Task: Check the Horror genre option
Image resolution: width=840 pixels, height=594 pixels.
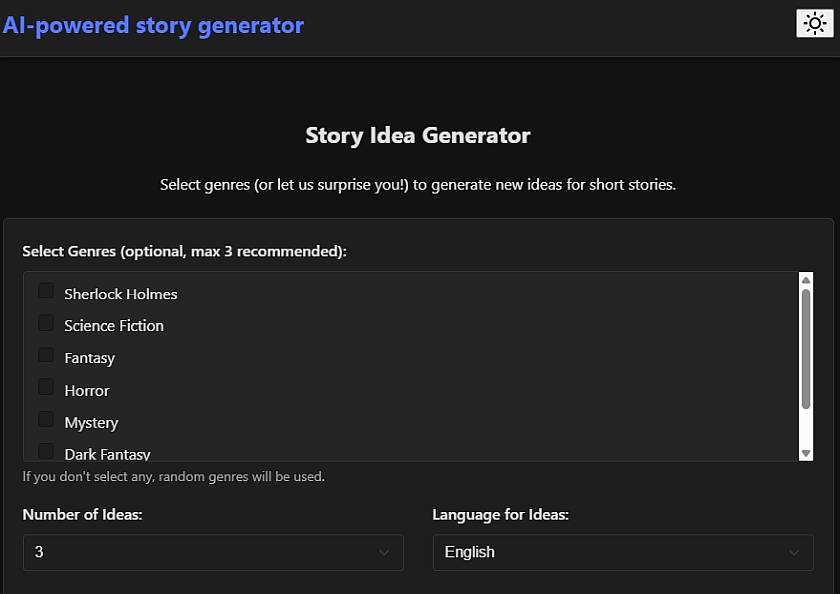Action: [45, 385]
